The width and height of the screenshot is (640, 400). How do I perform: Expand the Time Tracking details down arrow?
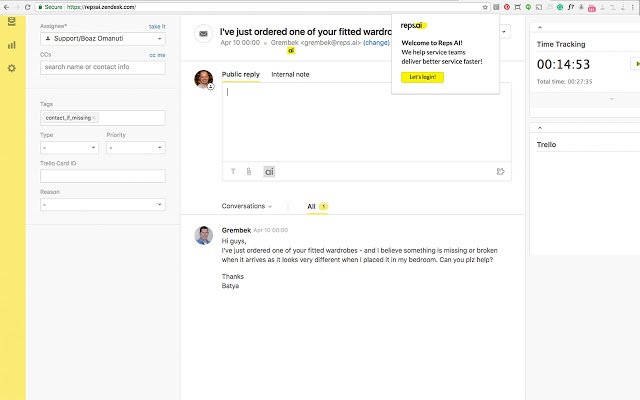tap(611, 99)
